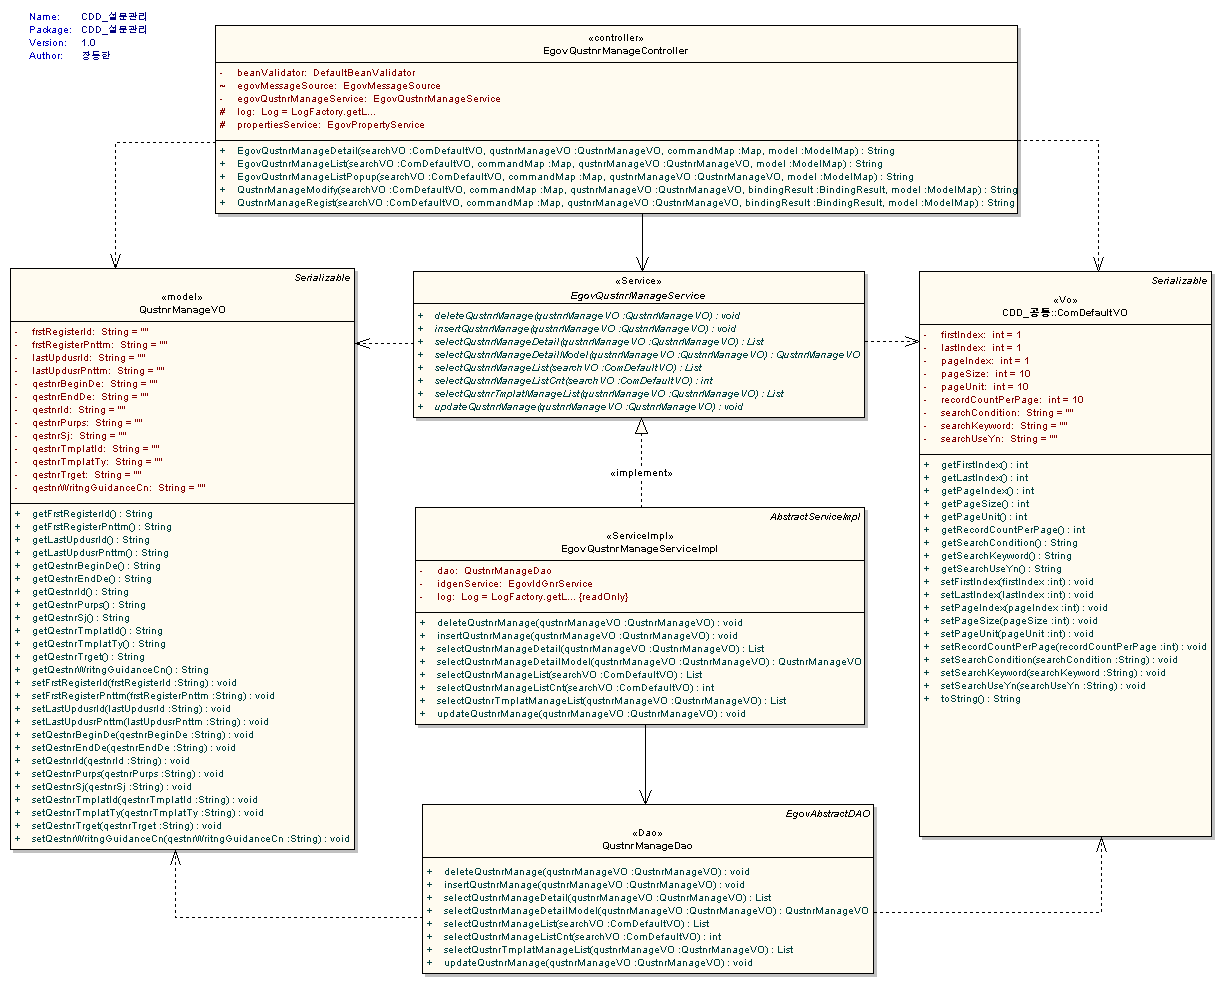Select the AbstractServiceImpl parent label
The width and height of the screenshot is (1222, 984).
click(815, 517)
